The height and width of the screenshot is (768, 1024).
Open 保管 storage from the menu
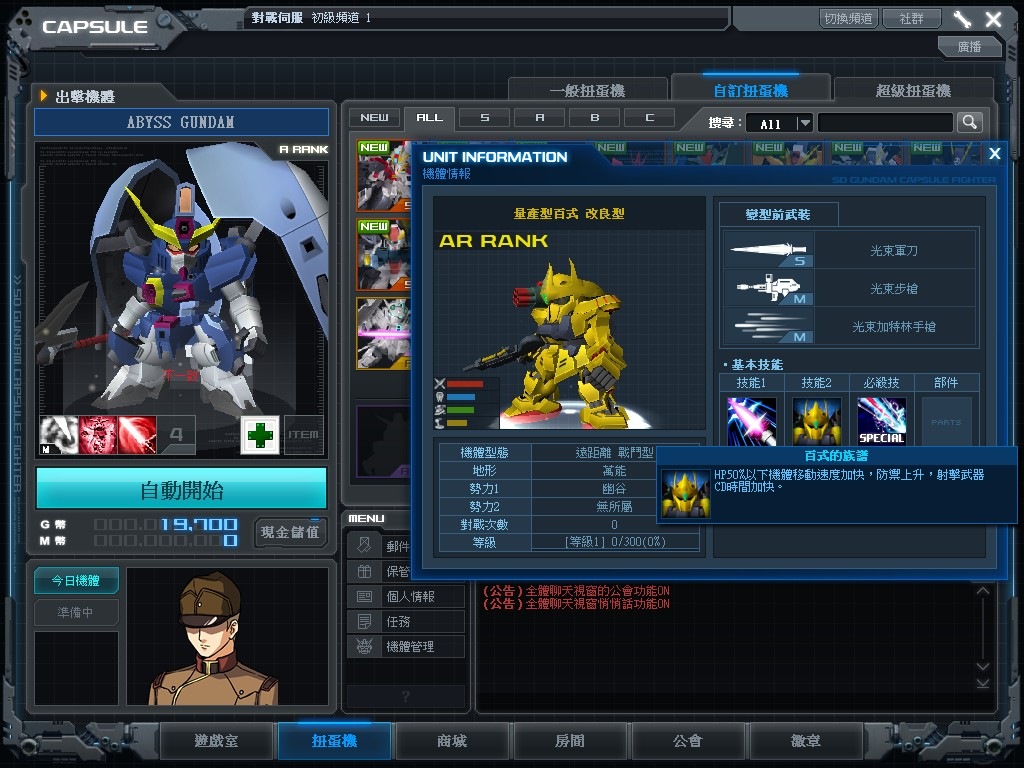point(379,571)
